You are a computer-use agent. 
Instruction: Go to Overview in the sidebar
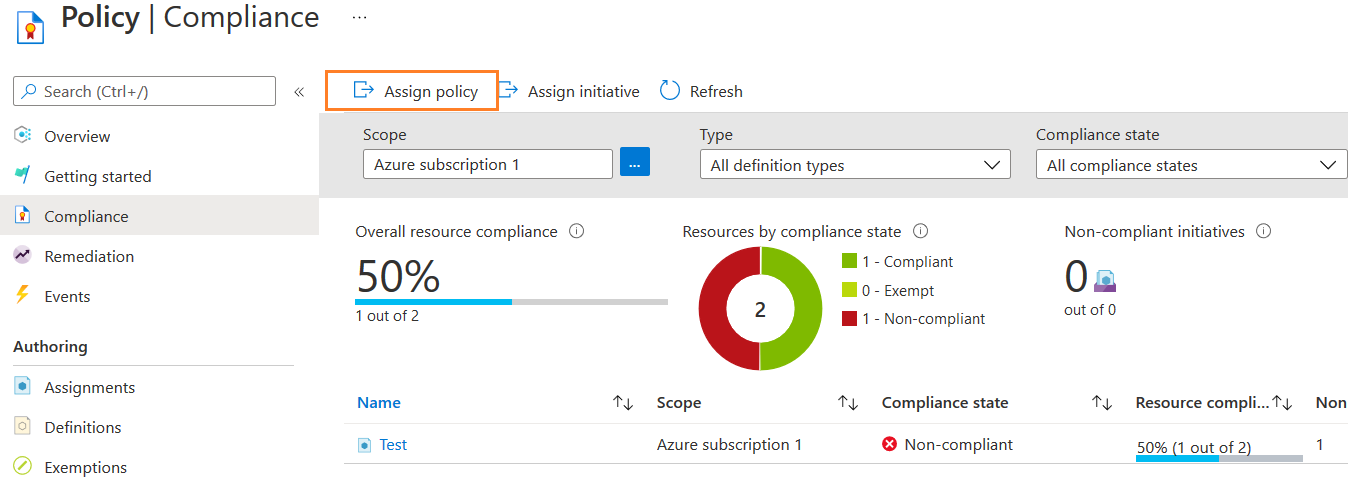77,136
